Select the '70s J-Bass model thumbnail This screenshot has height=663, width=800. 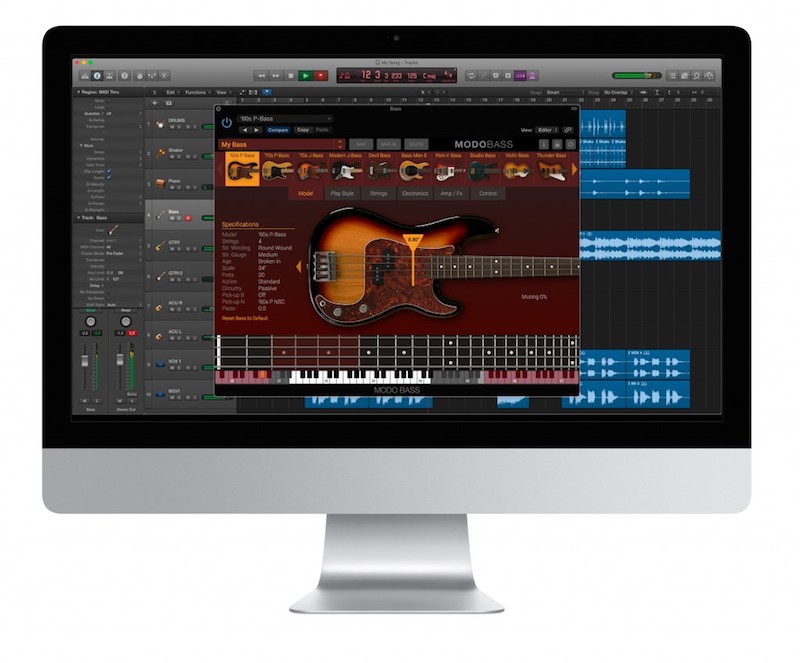coord(312,171)
